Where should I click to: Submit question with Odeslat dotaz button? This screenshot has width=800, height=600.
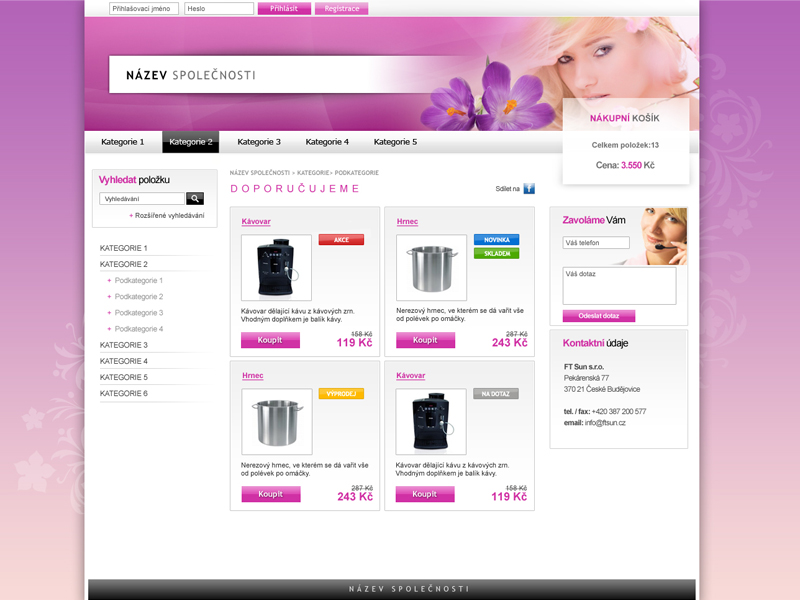[598, 316]
